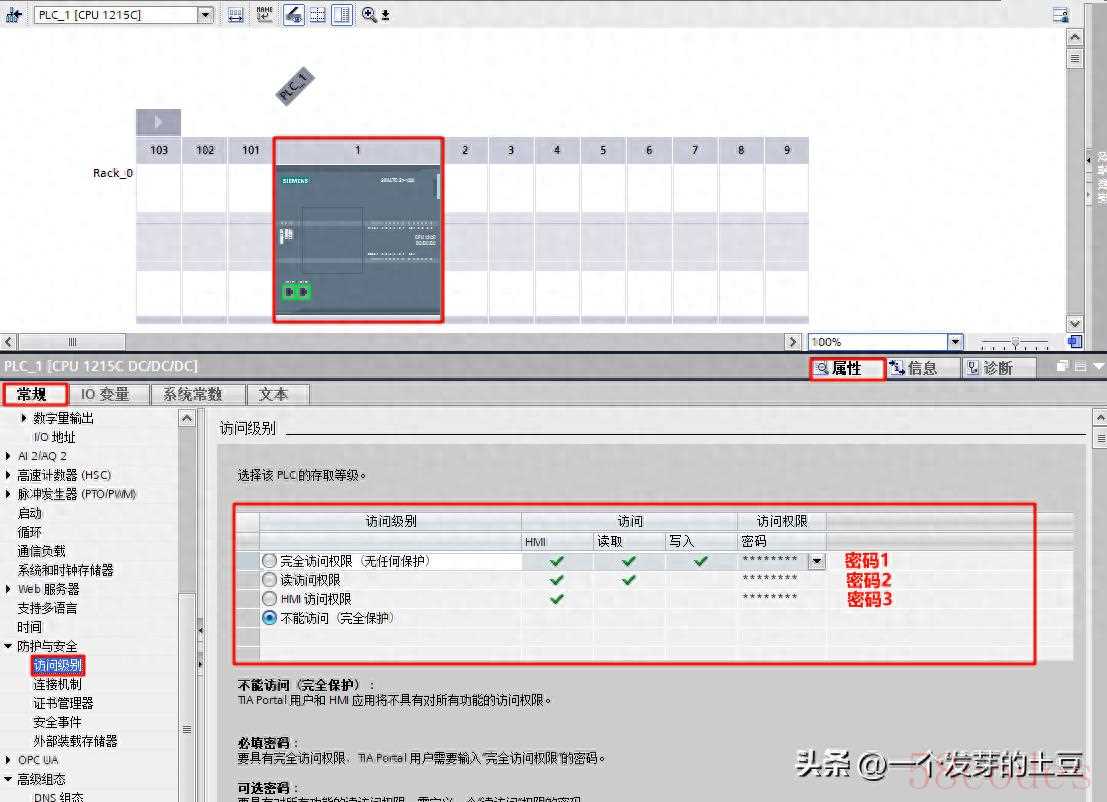Select the 完全访问权限 (无任何保护) radio button
Viewport: 1107px width, 802px height.
(269, 561)
